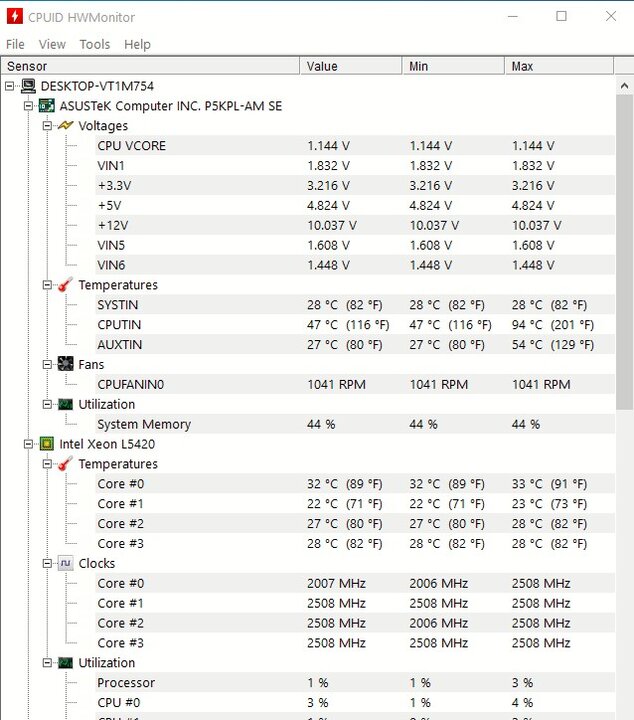Collapse the Xeon Temperatures group
634x720 pixels.
pos(47,464)
